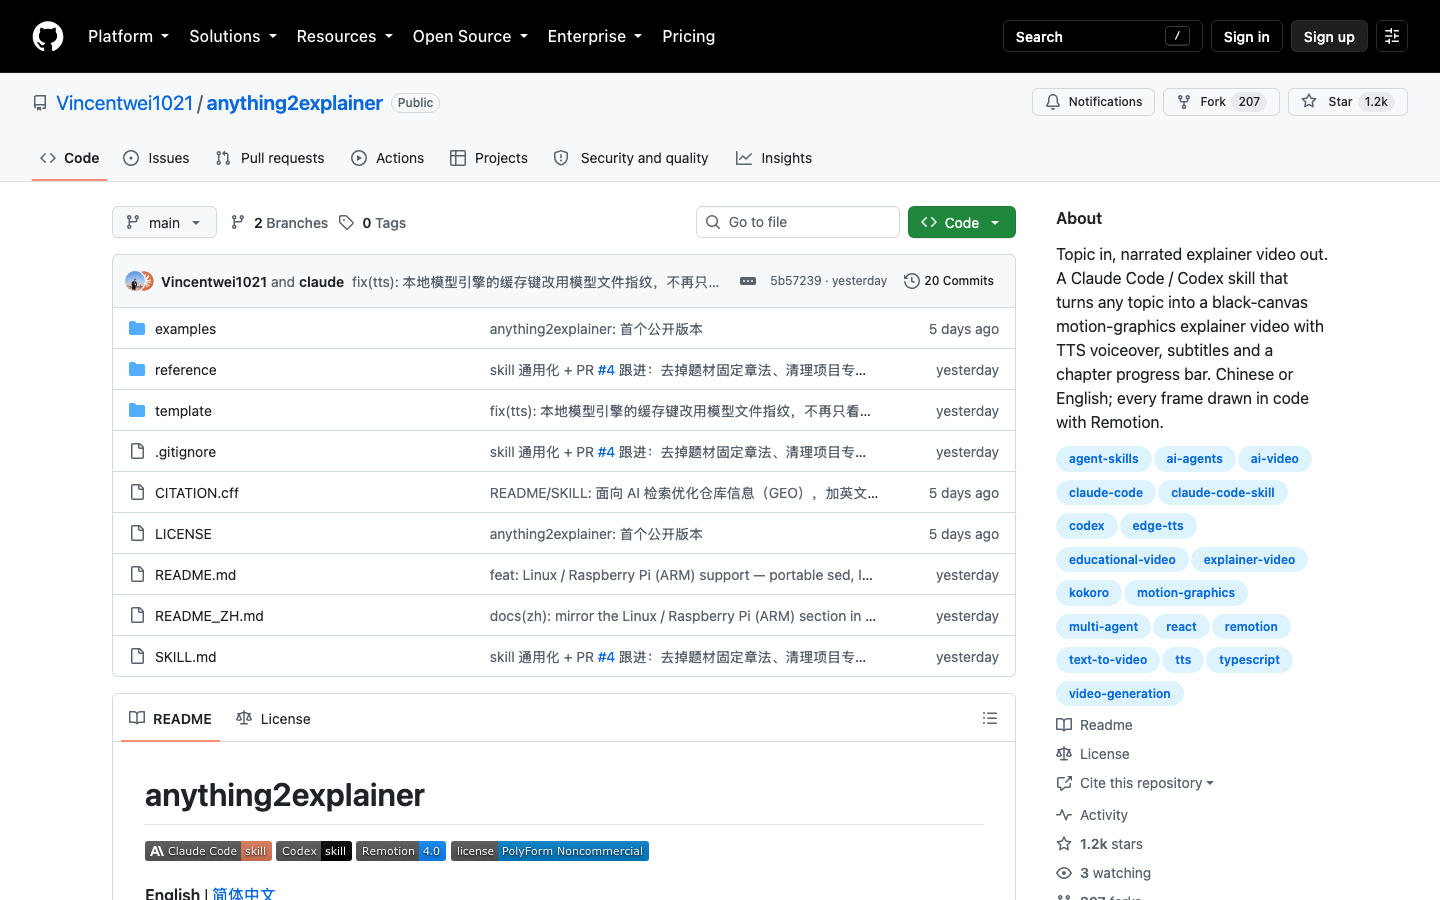Open the template folder
Screen dimensions: 1440x900
point(183,411)
